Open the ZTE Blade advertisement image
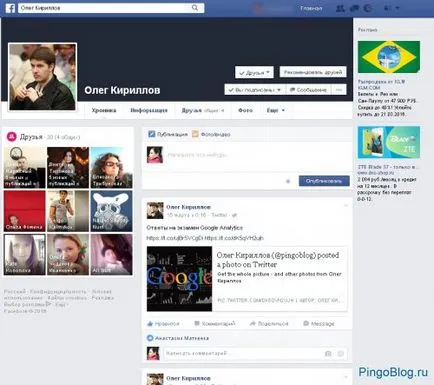Viewport: 434px width, 385px height. (x=389, y=142)
